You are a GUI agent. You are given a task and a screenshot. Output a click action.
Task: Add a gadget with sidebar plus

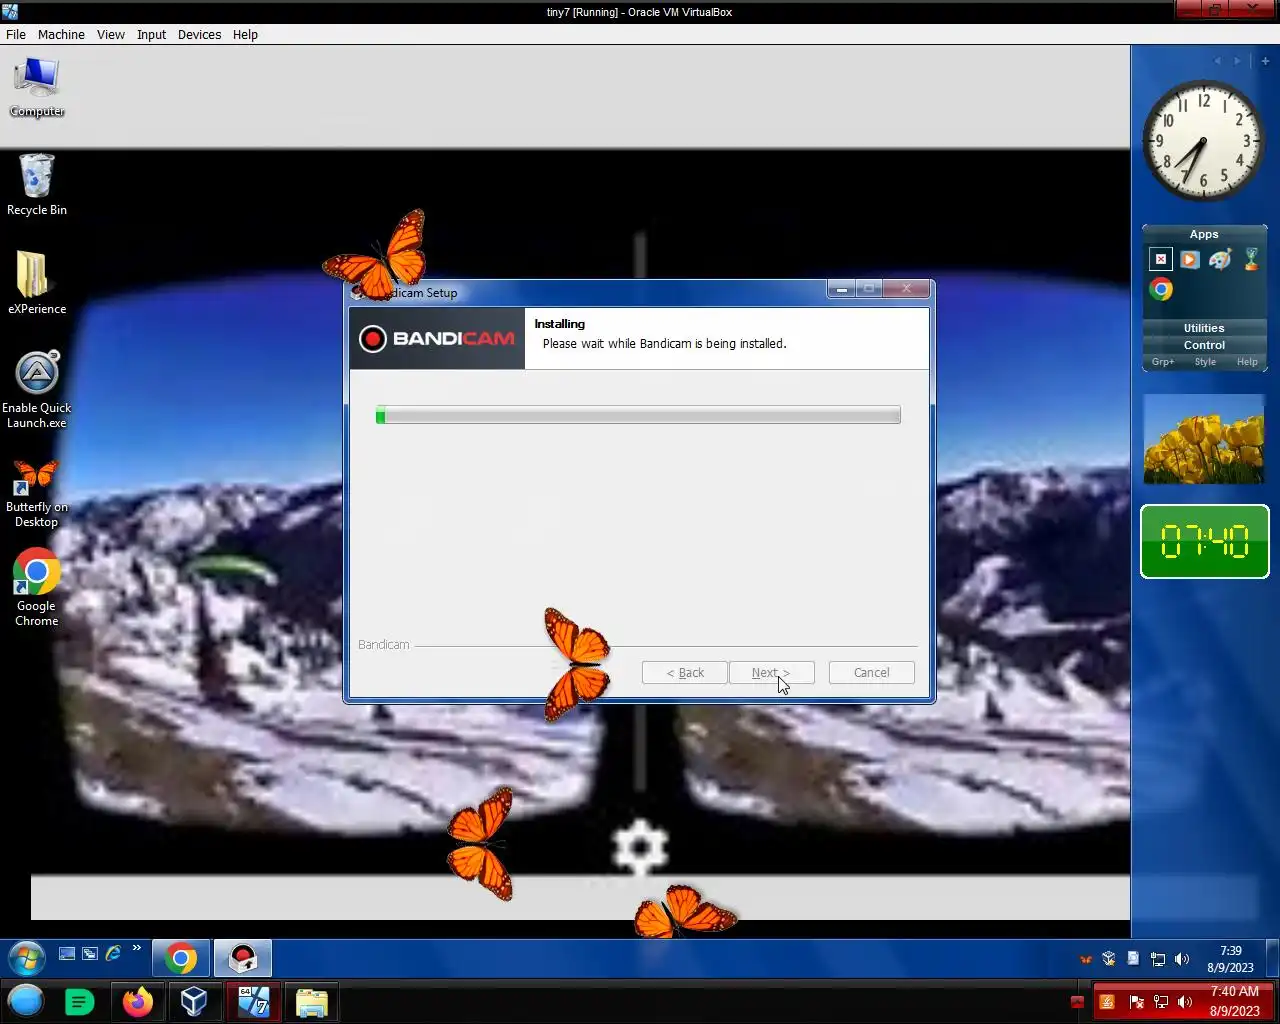1265,61
